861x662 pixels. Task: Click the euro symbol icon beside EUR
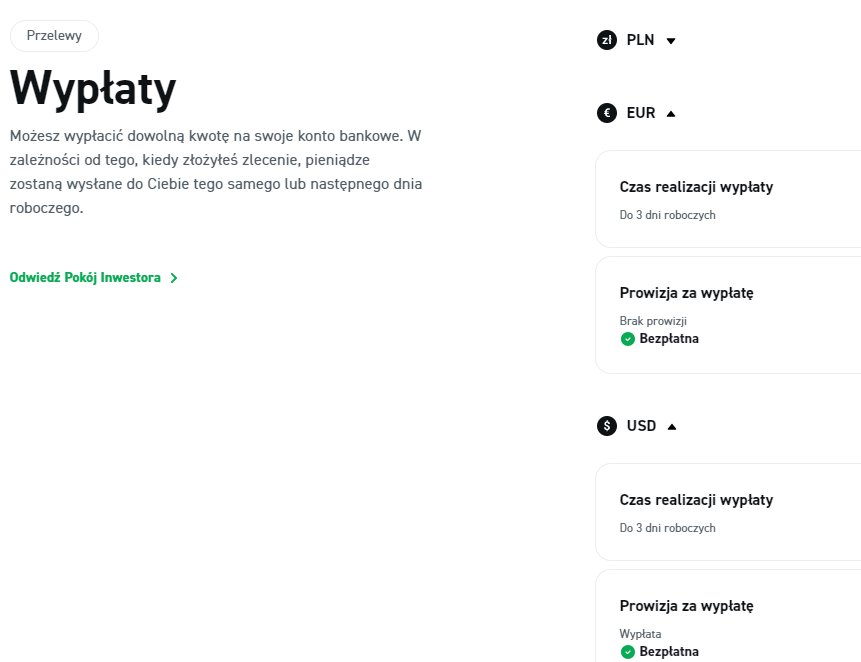pos(606,113)
